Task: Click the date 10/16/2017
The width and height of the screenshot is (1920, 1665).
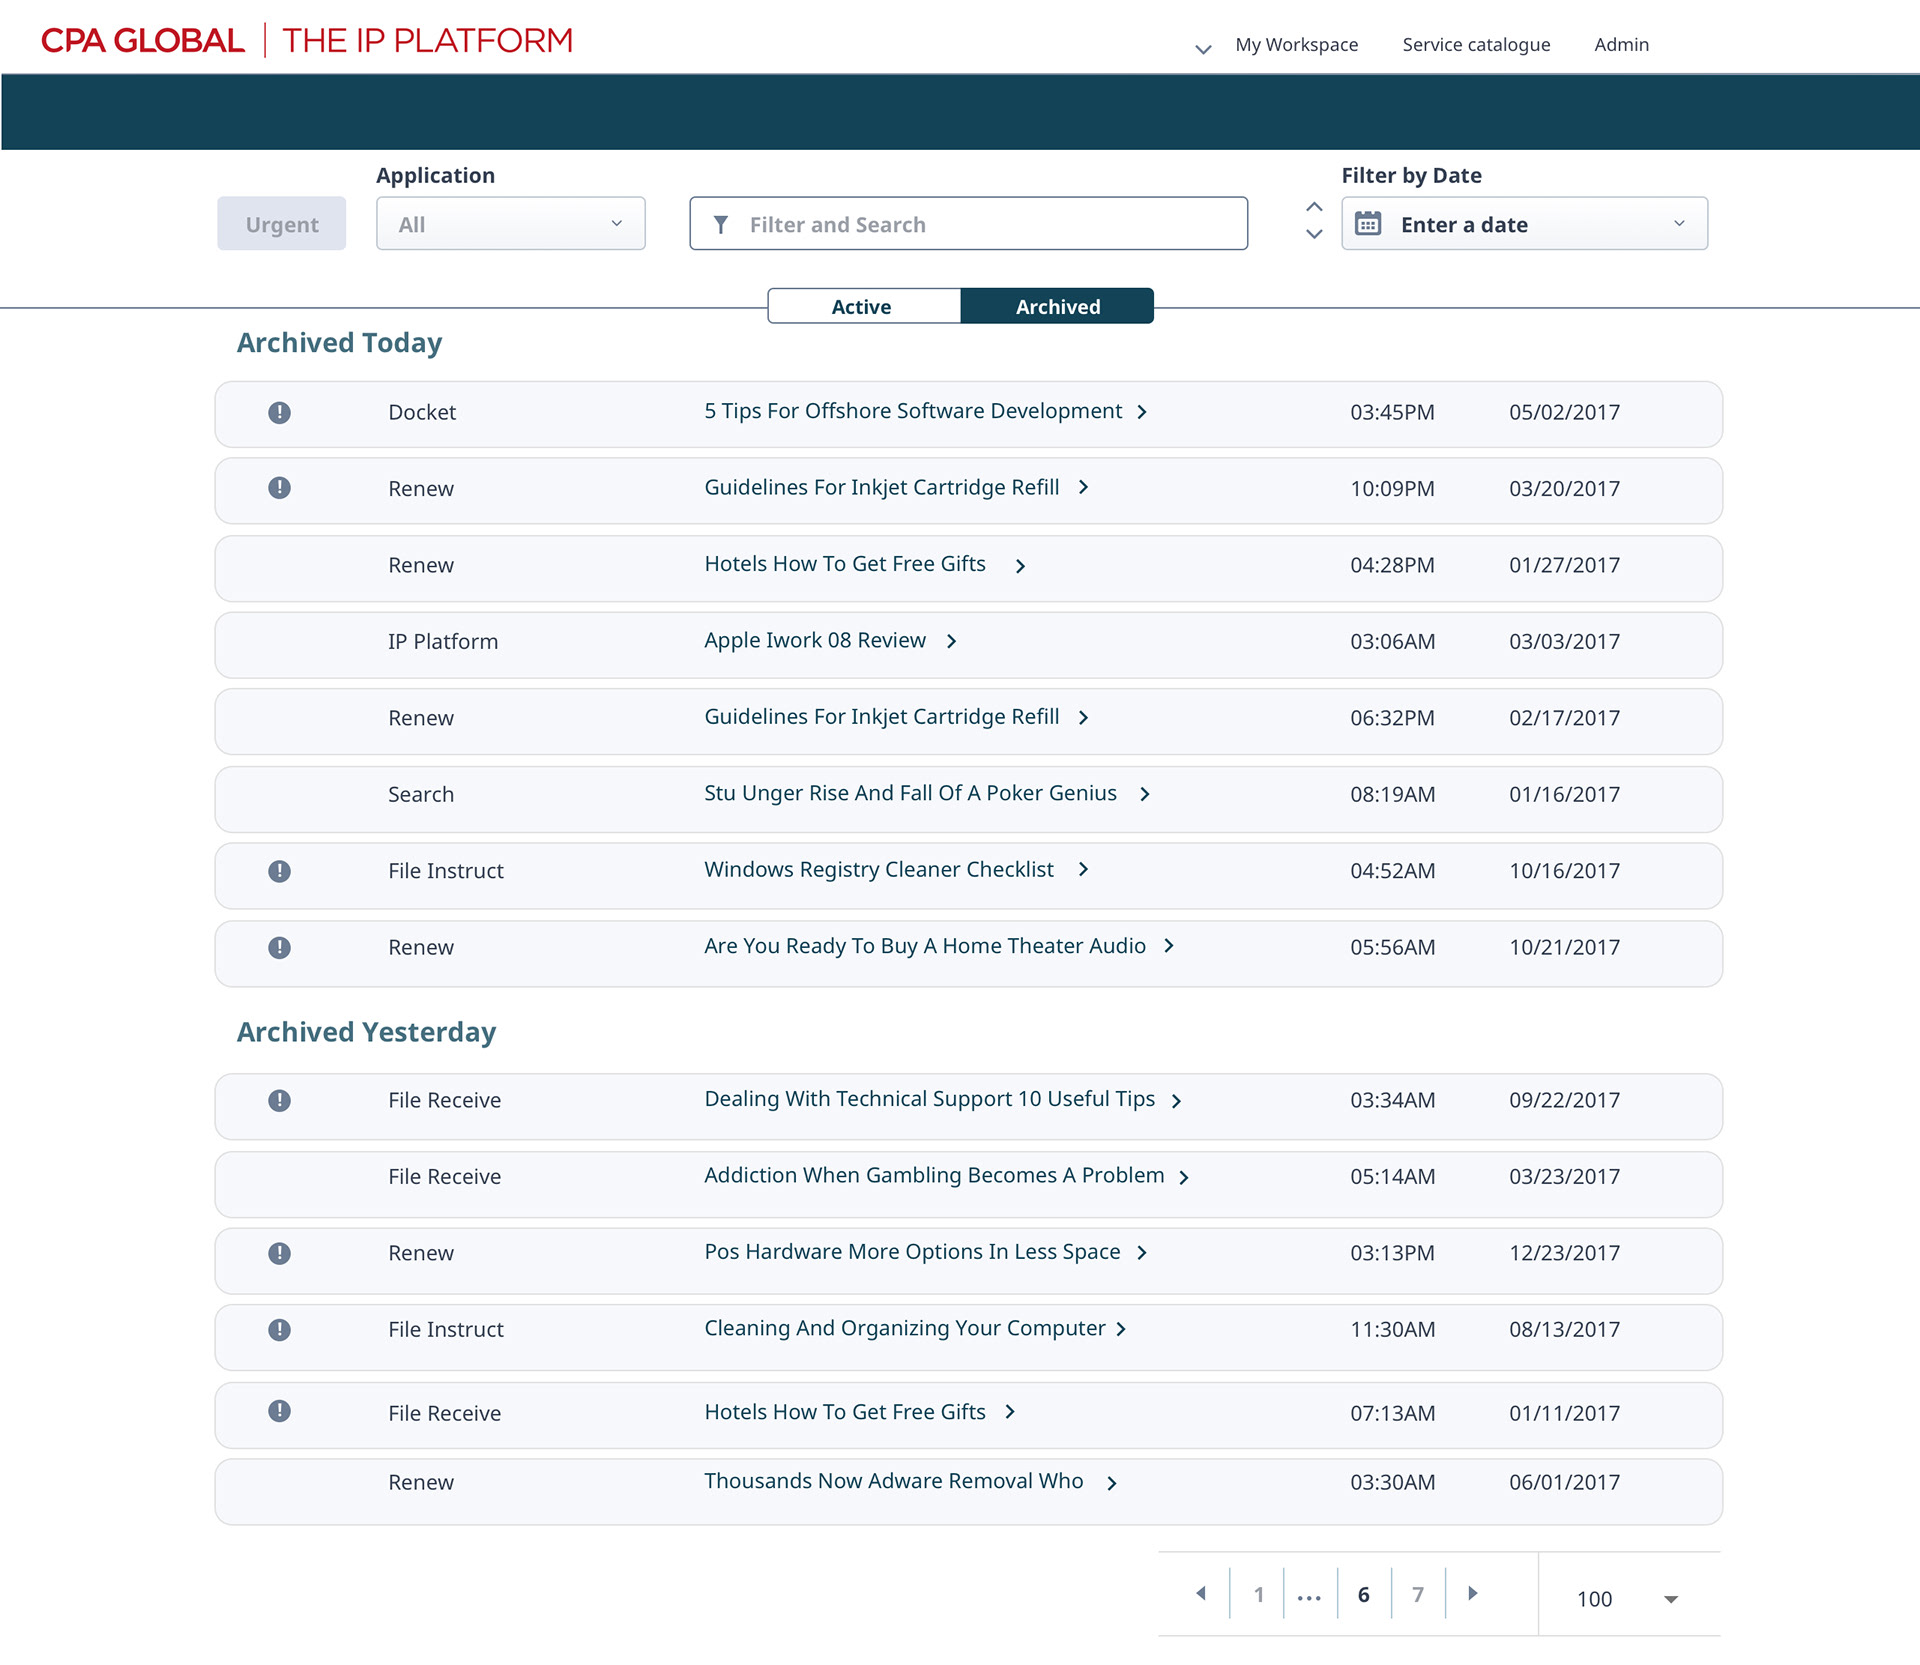Action: (1564, 871)
